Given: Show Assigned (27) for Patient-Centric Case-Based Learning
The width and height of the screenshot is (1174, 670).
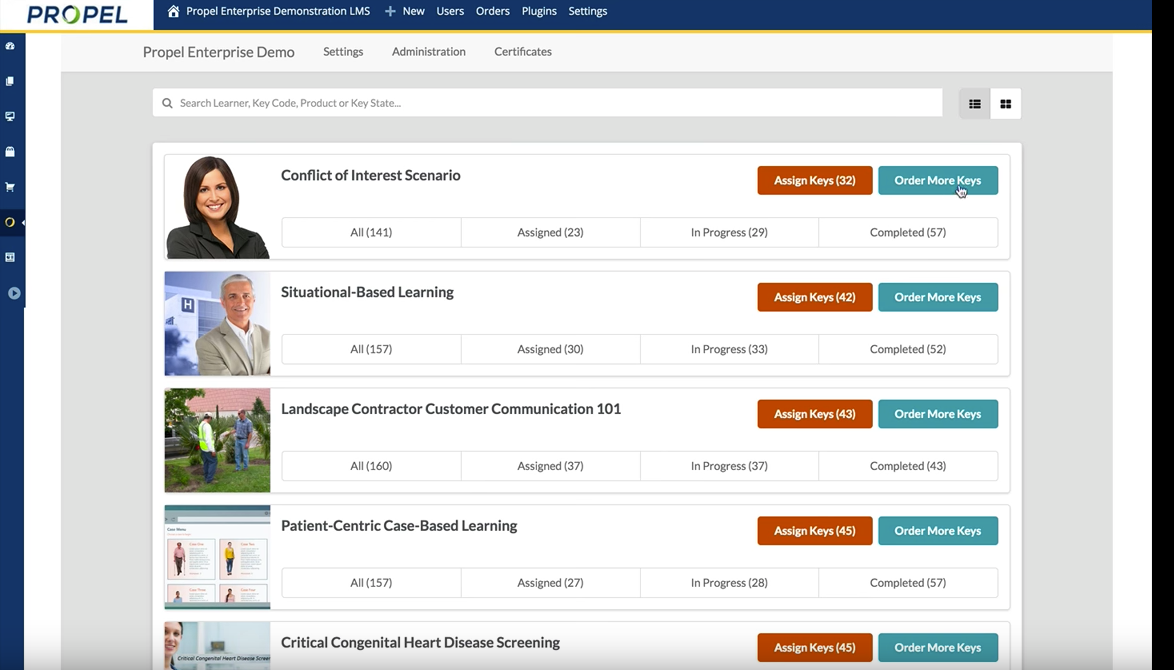Looking at the screenshot, I should pos(550,582).
